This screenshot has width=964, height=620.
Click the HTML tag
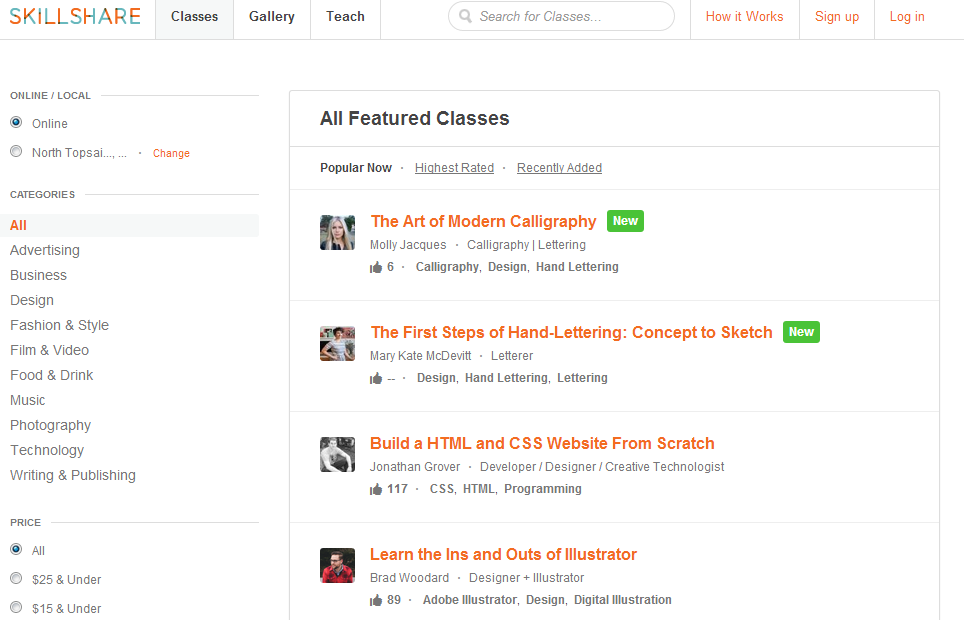478,489
